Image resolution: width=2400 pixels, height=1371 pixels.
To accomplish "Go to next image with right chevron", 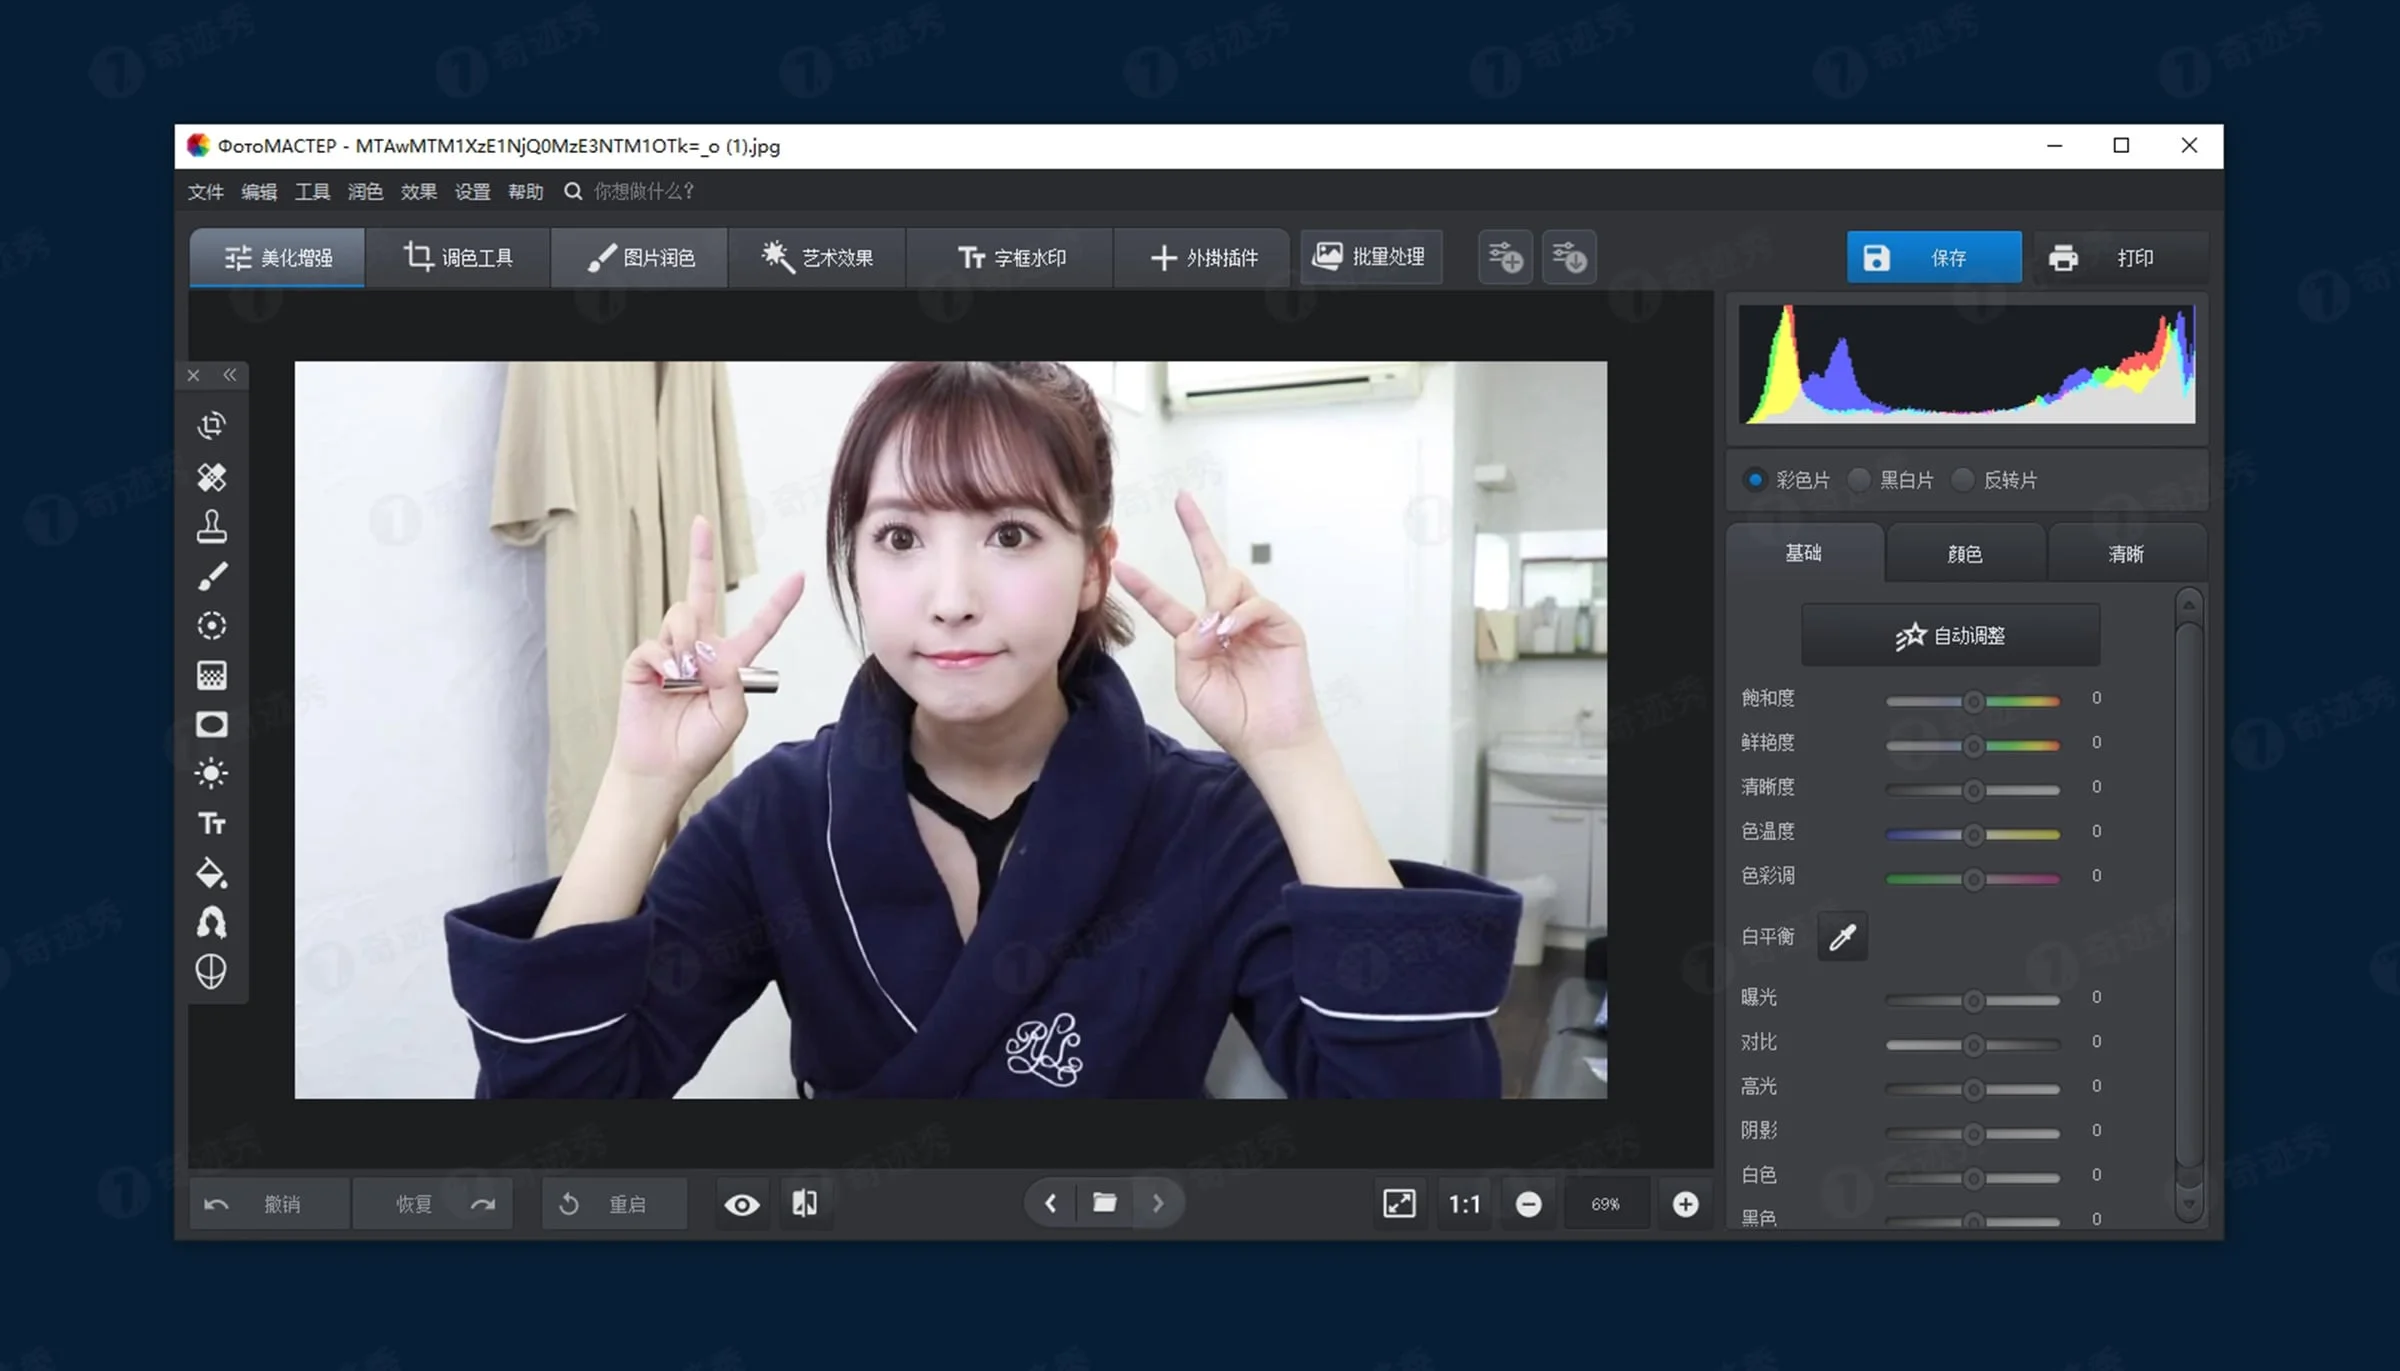I will coord(1158,1203).
